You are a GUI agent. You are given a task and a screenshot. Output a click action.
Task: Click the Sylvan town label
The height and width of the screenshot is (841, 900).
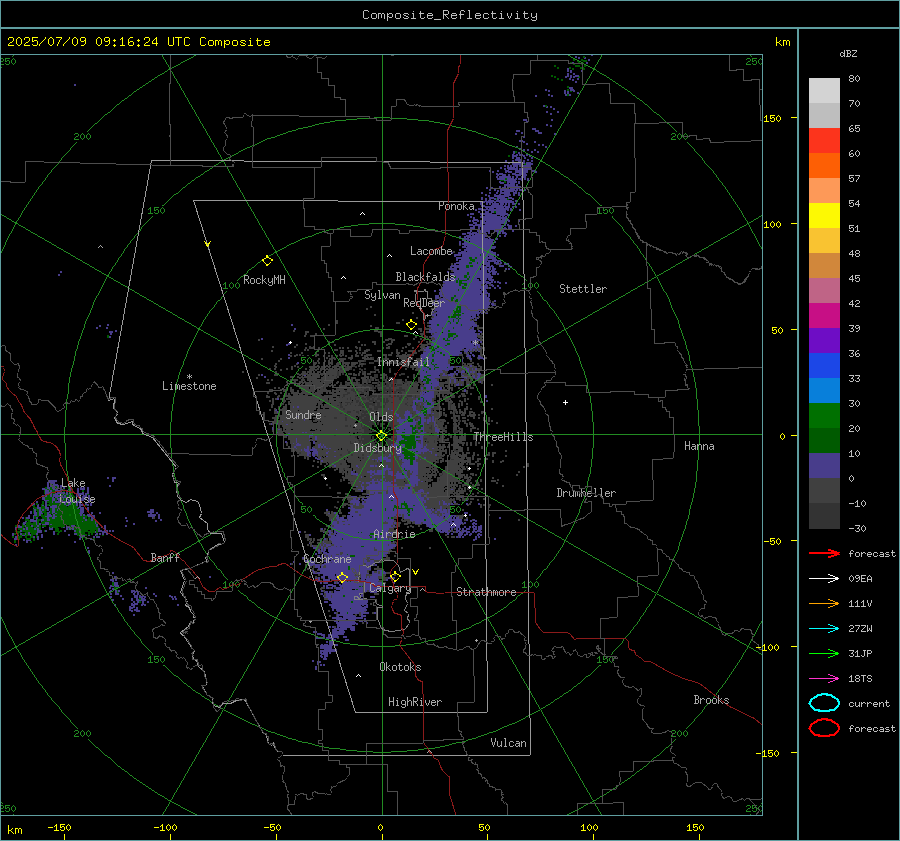click(x=382, y=295)
